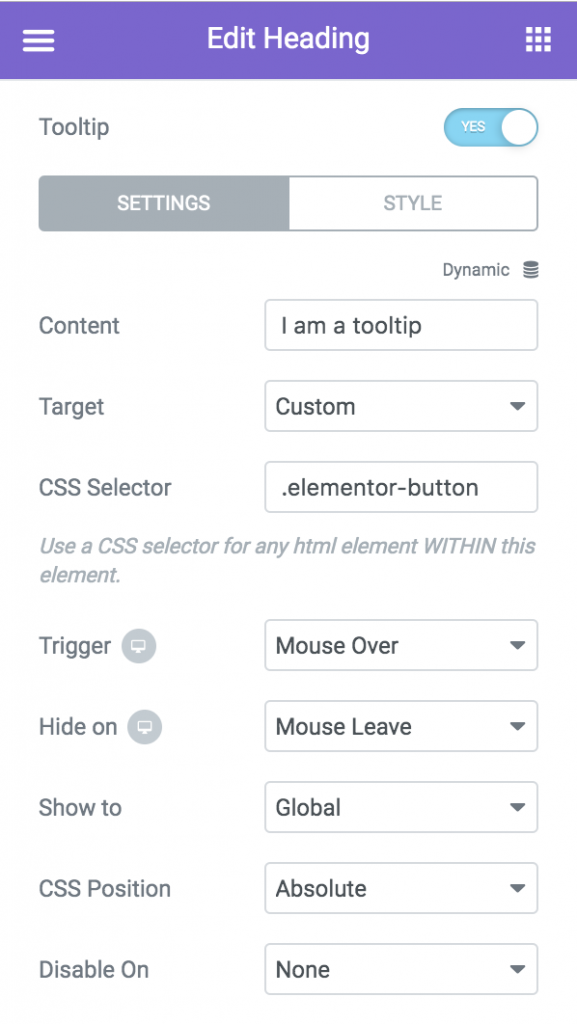Switch to the Settings tab
This screenshot has width=577, height=1024.
[x=164, y=203]
